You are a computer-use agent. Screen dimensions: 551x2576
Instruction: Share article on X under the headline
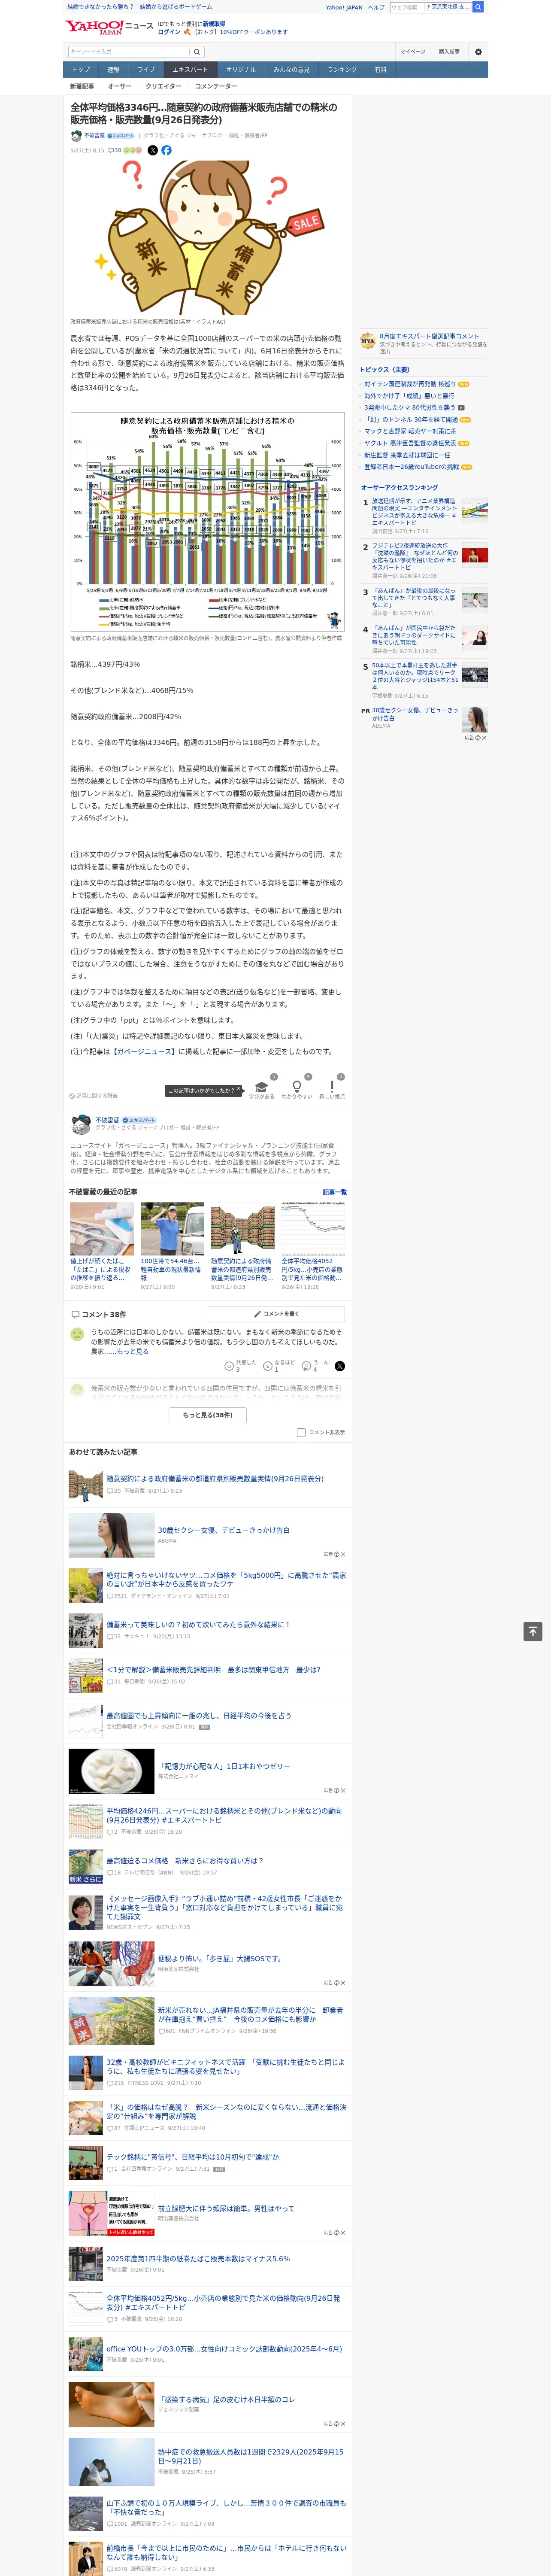point(153,150)
